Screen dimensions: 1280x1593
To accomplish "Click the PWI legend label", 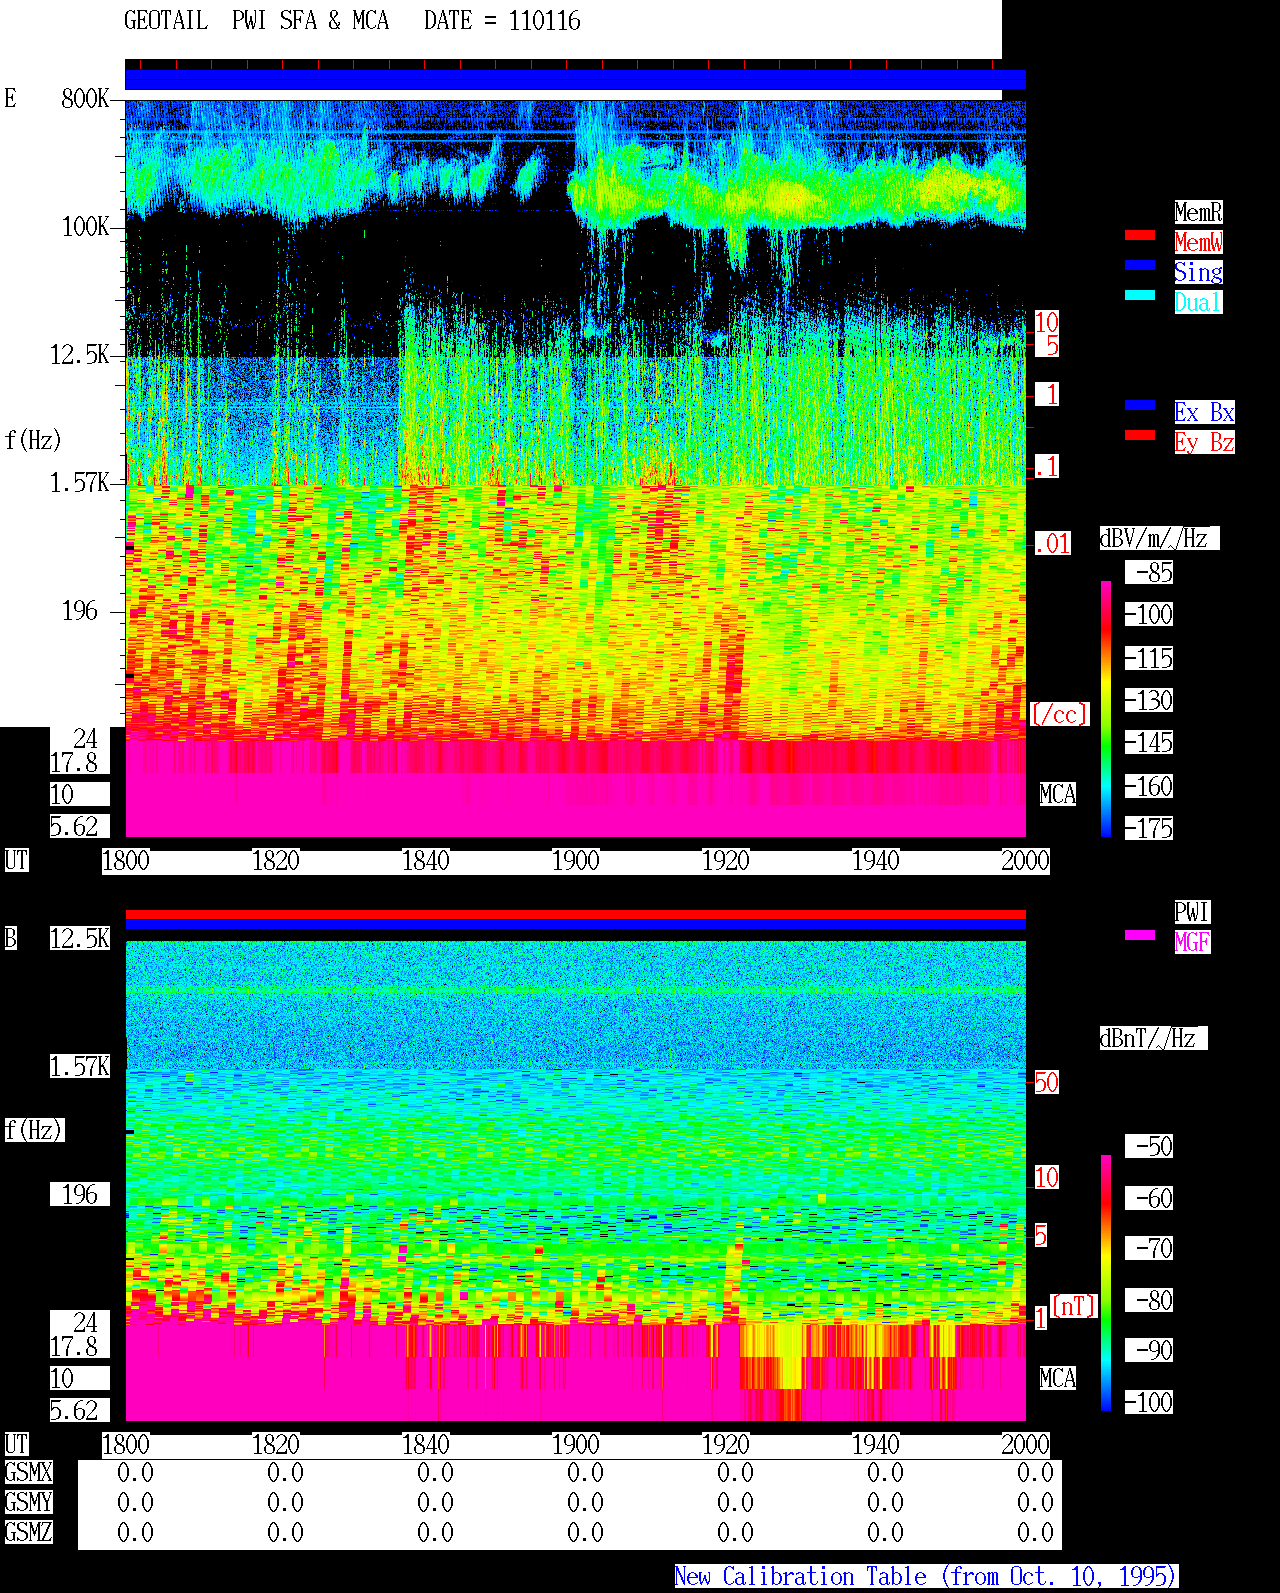I will (1192, 912).
